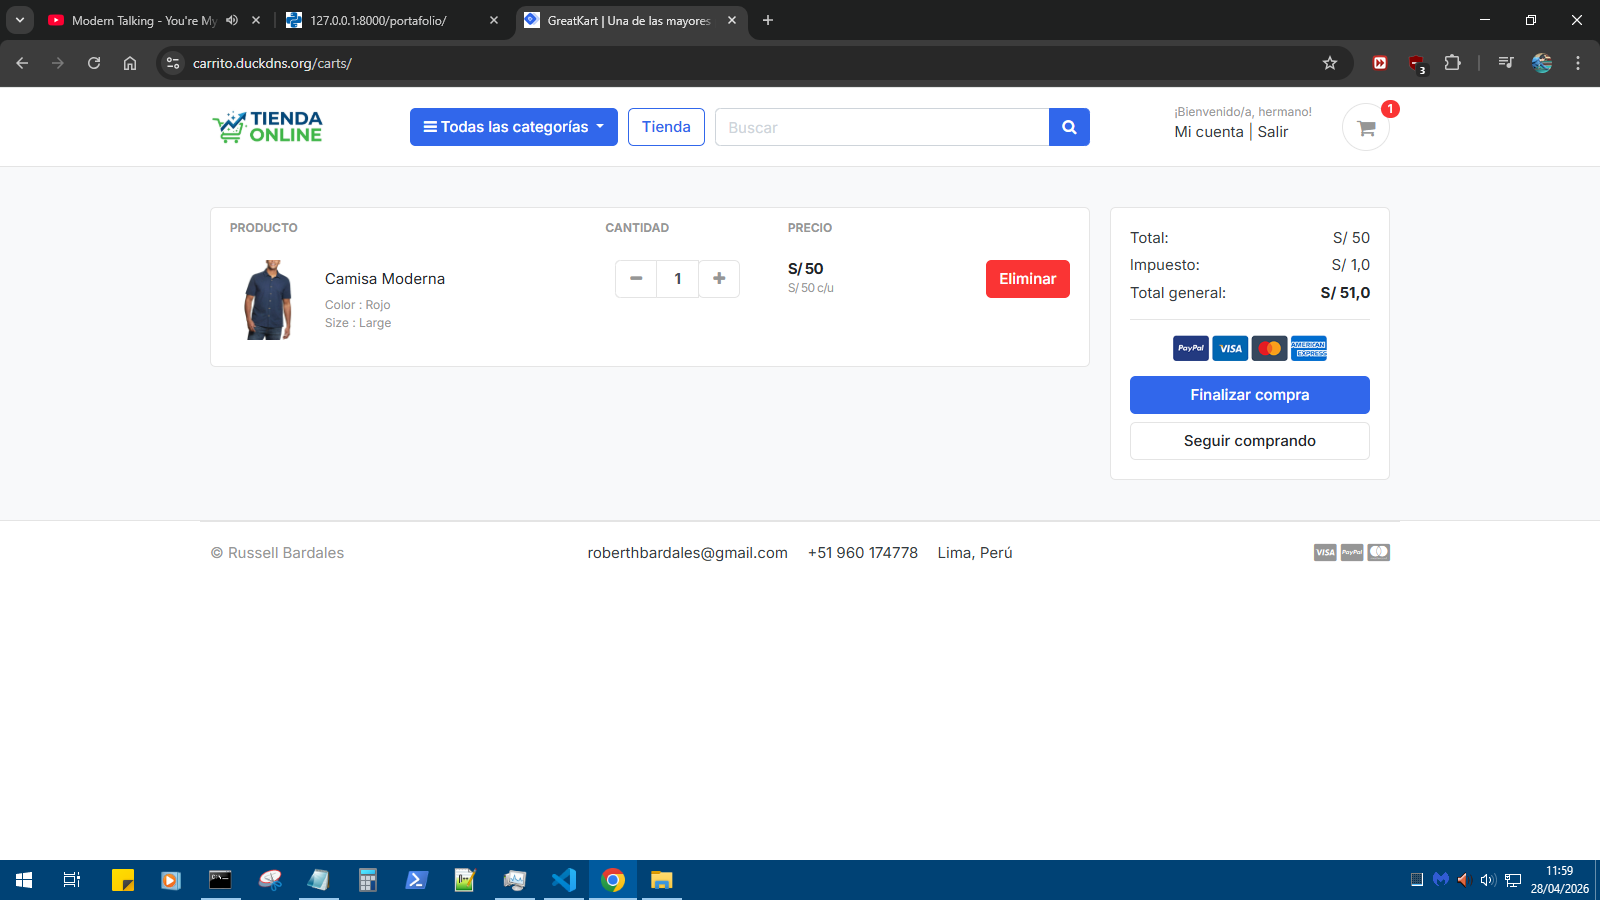Image resolution: width=1600 pixels, height=900 pixels.
Task: Click roberthbardales@gmail.com in footer
Action: (688, 553)
